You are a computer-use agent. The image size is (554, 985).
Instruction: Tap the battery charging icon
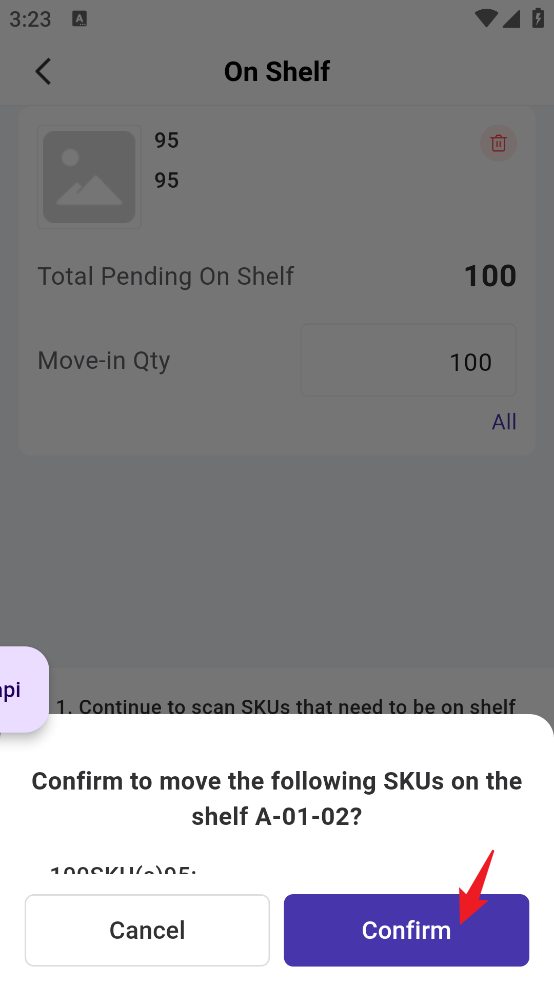click(538, 18)
